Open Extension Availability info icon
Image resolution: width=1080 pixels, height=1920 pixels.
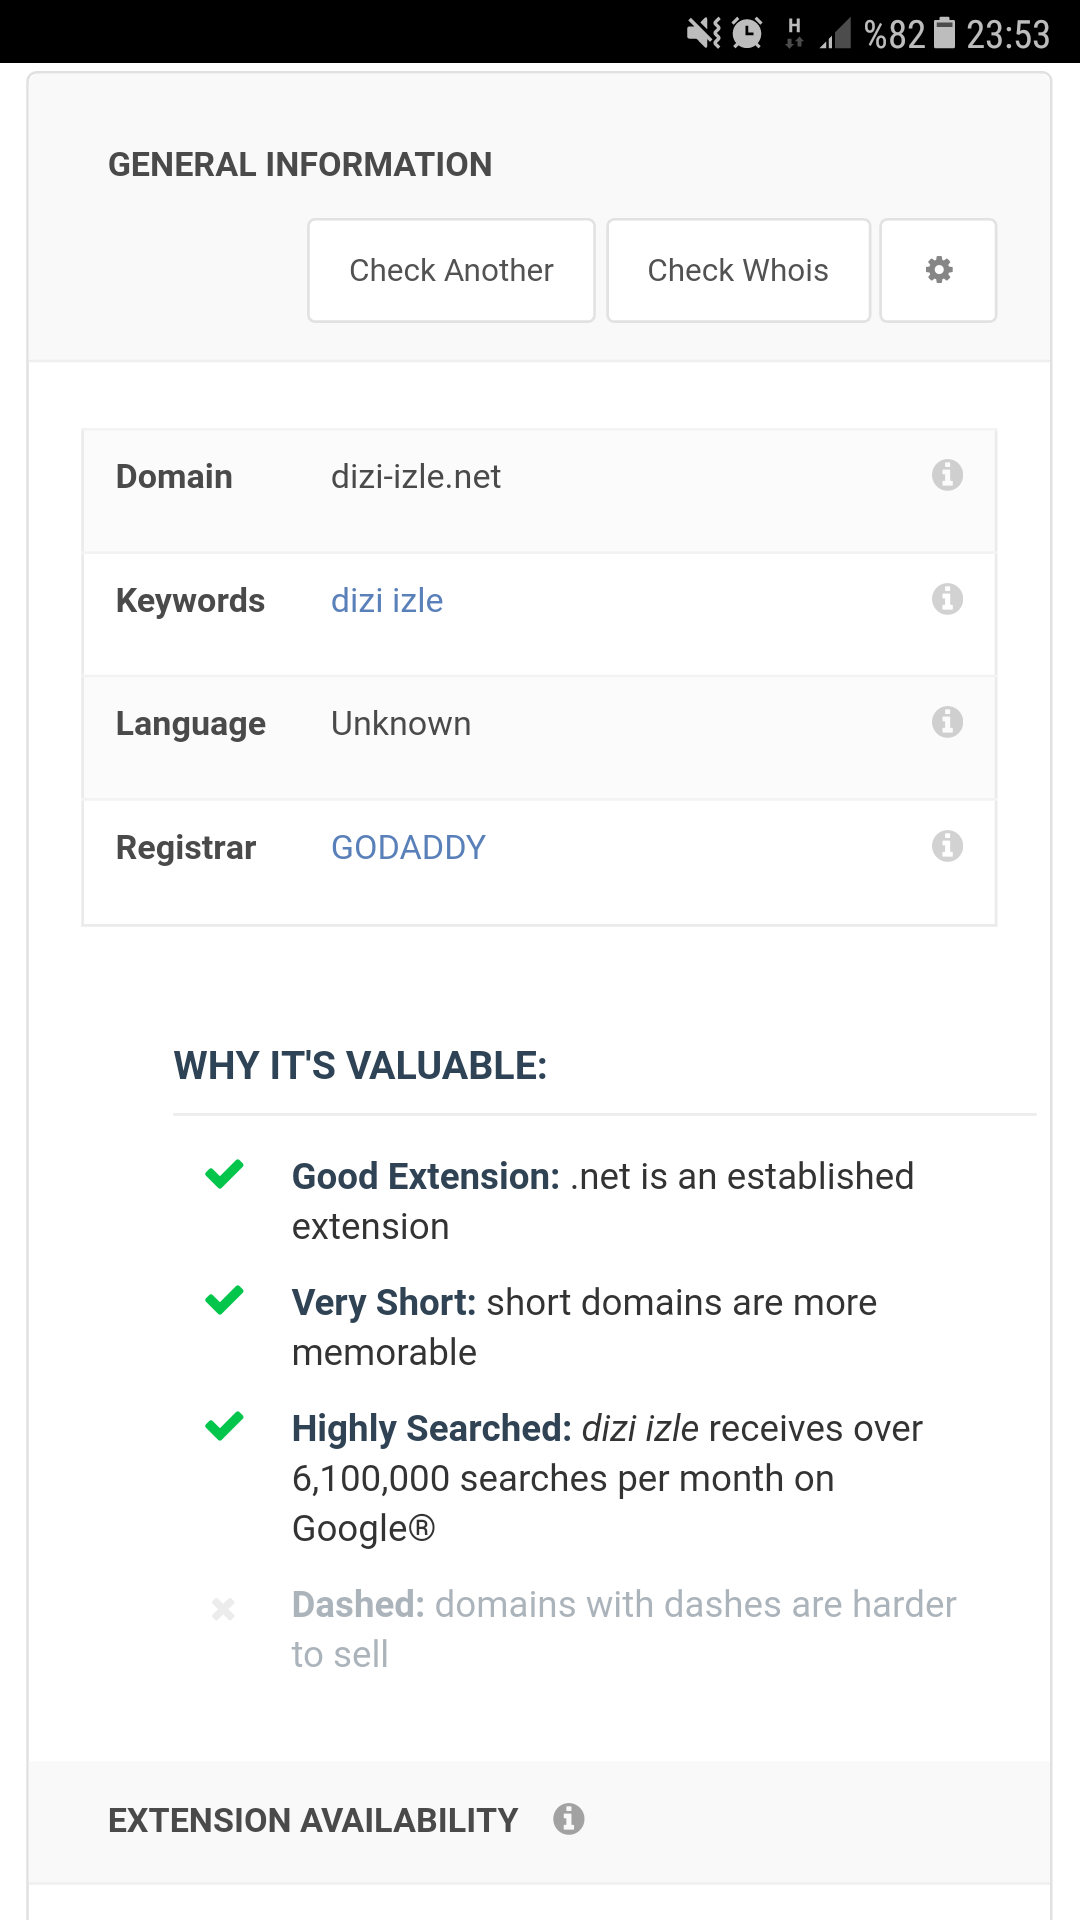569,1819
